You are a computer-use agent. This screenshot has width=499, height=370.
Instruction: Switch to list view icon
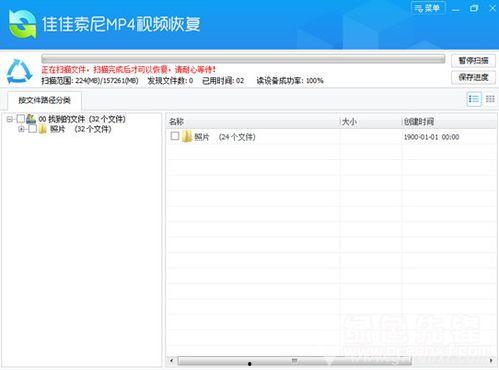click(474, 99)
